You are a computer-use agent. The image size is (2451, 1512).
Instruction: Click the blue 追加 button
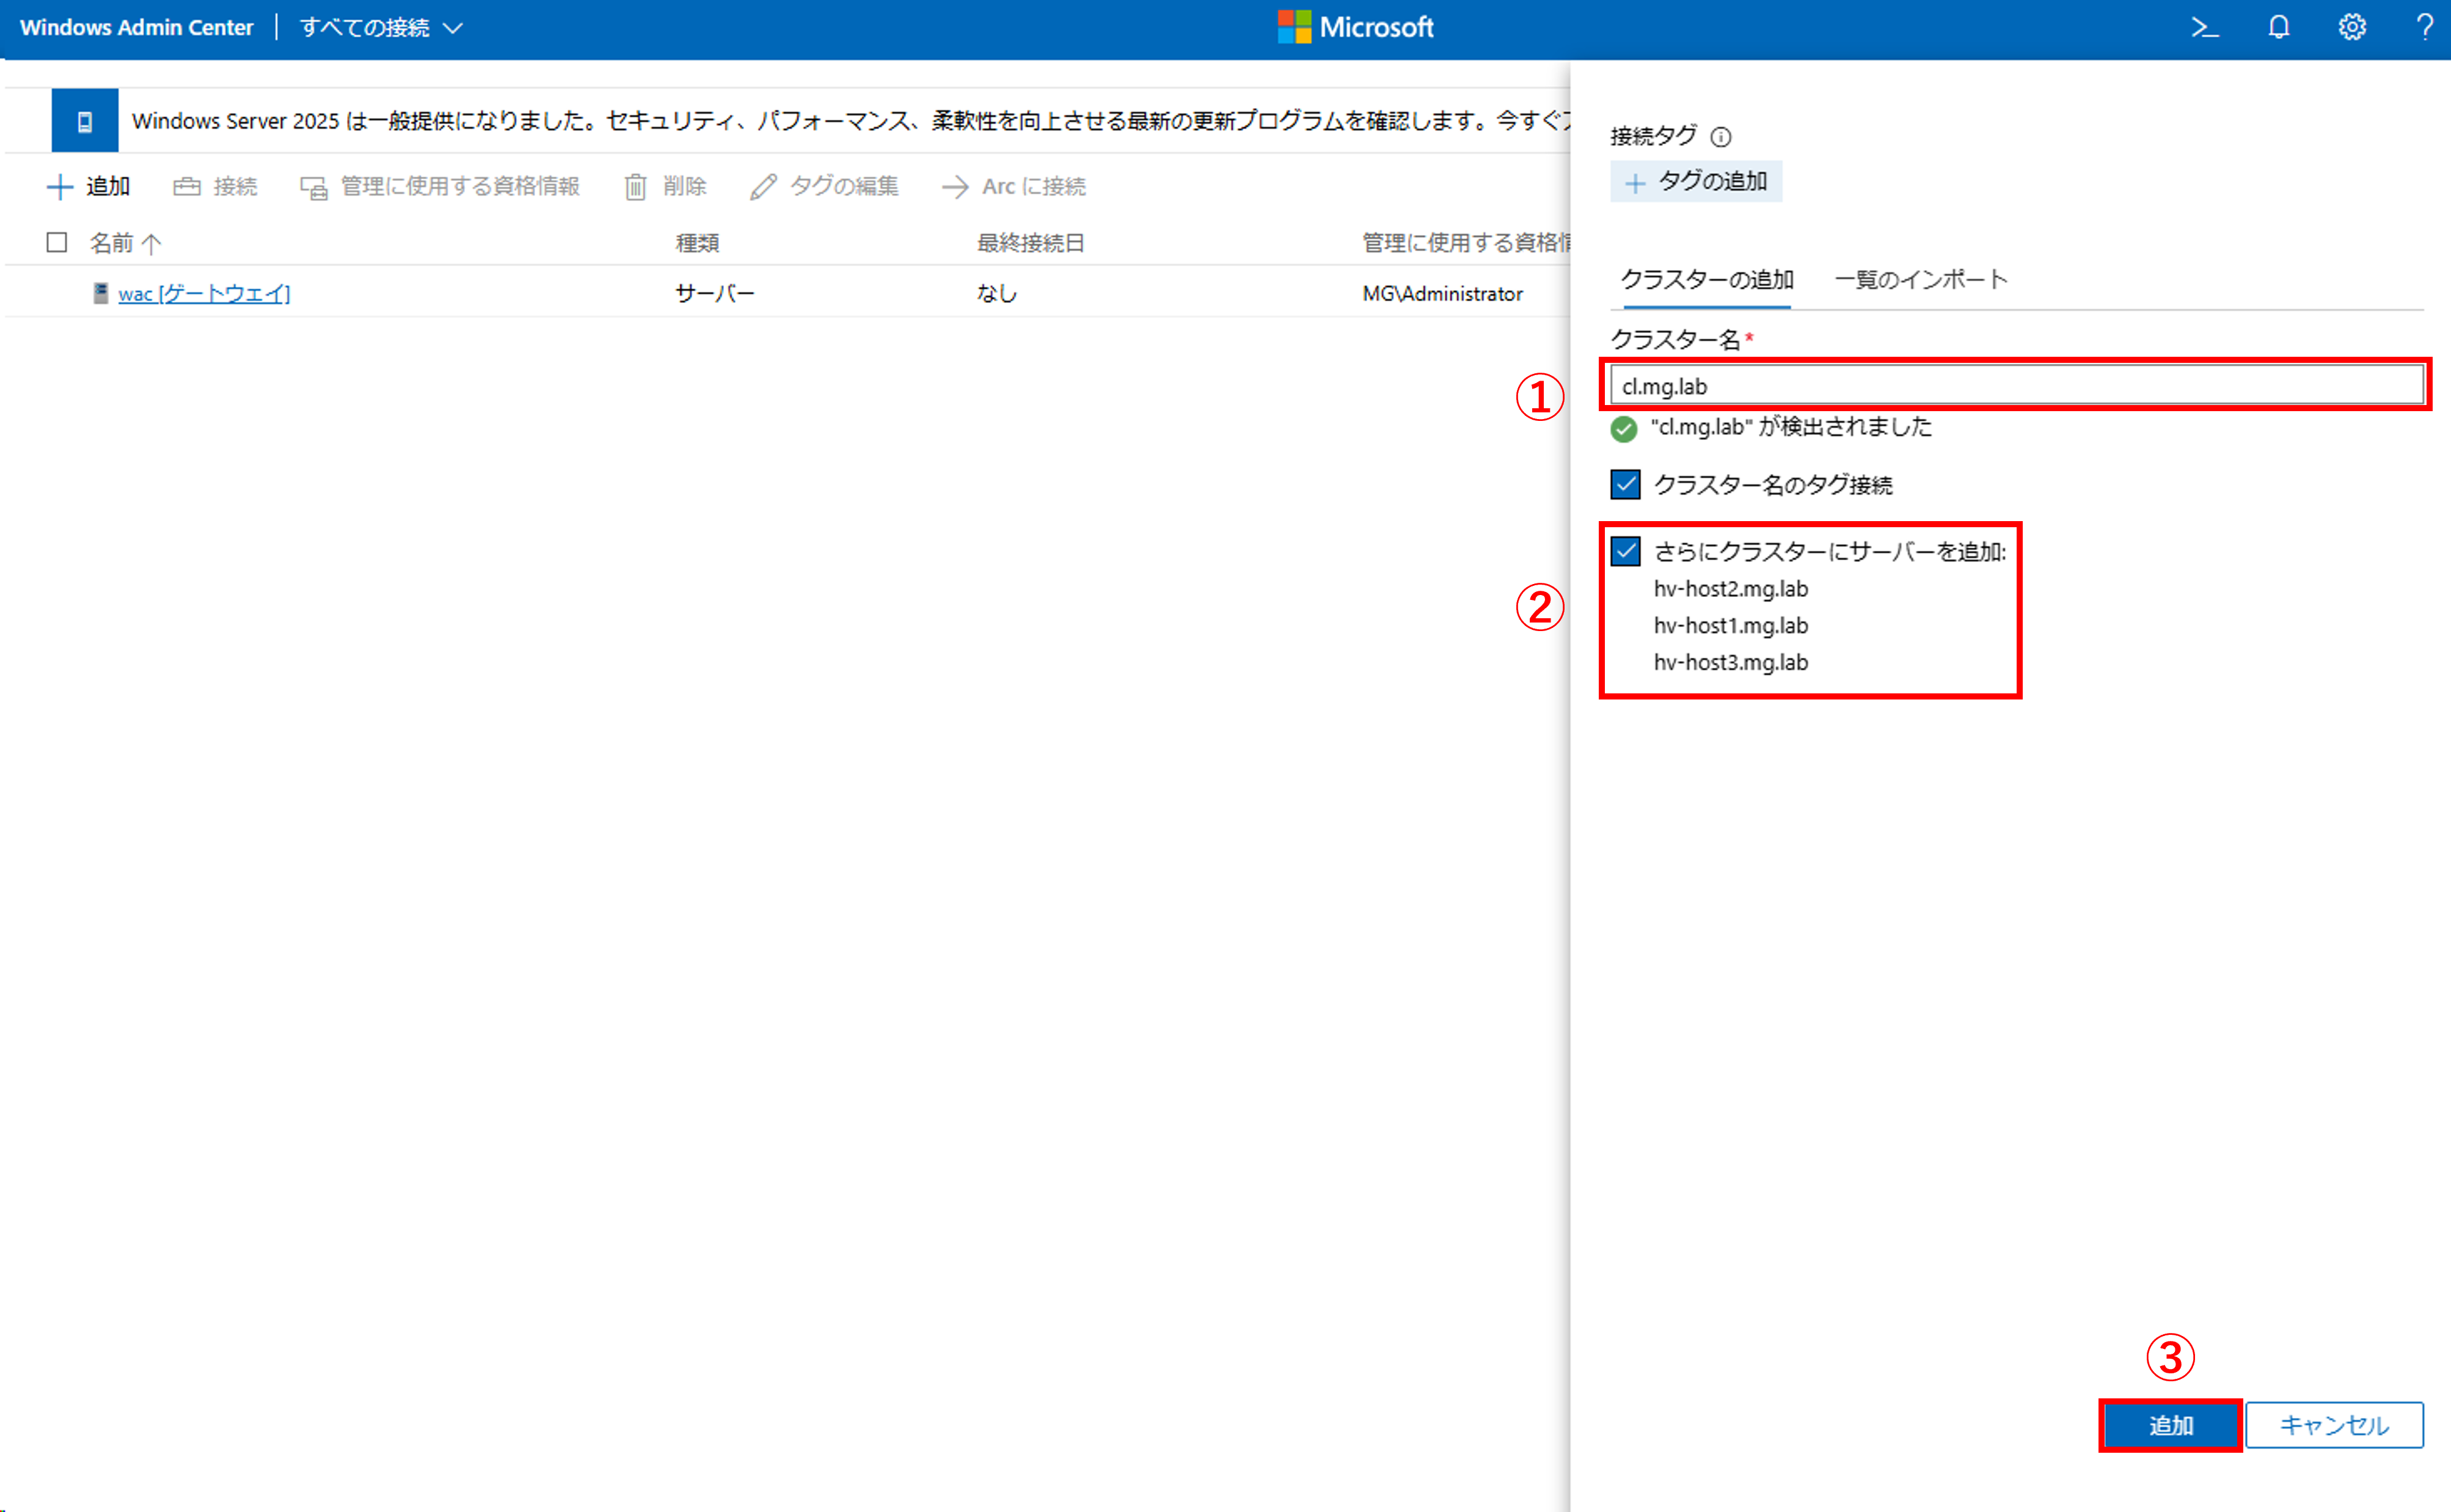tap(2170, 1425)
